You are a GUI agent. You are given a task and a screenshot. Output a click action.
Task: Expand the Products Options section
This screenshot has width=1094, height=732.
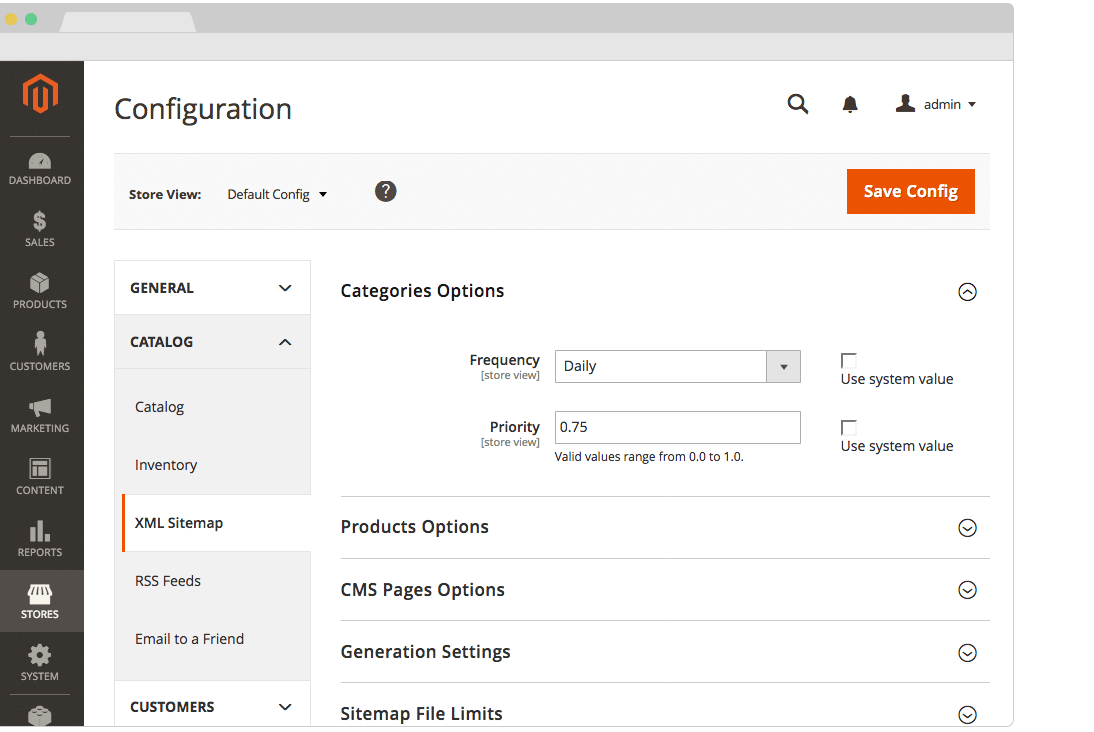(x=966, y=528)
